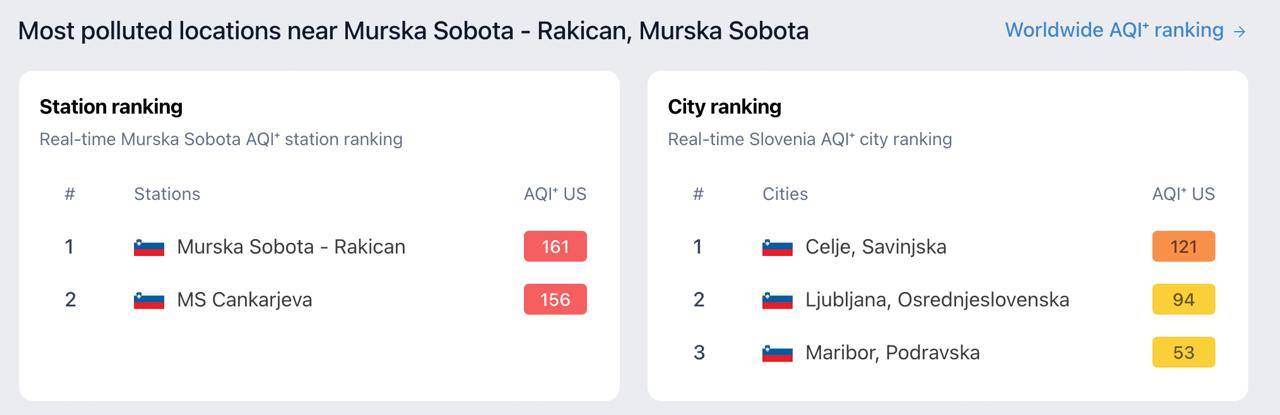The width and height of the screenshot is (1280, 415).
Task: Click the Slovenia flag beside MS Cankarjeva
Action: click(x=149, y=300)
